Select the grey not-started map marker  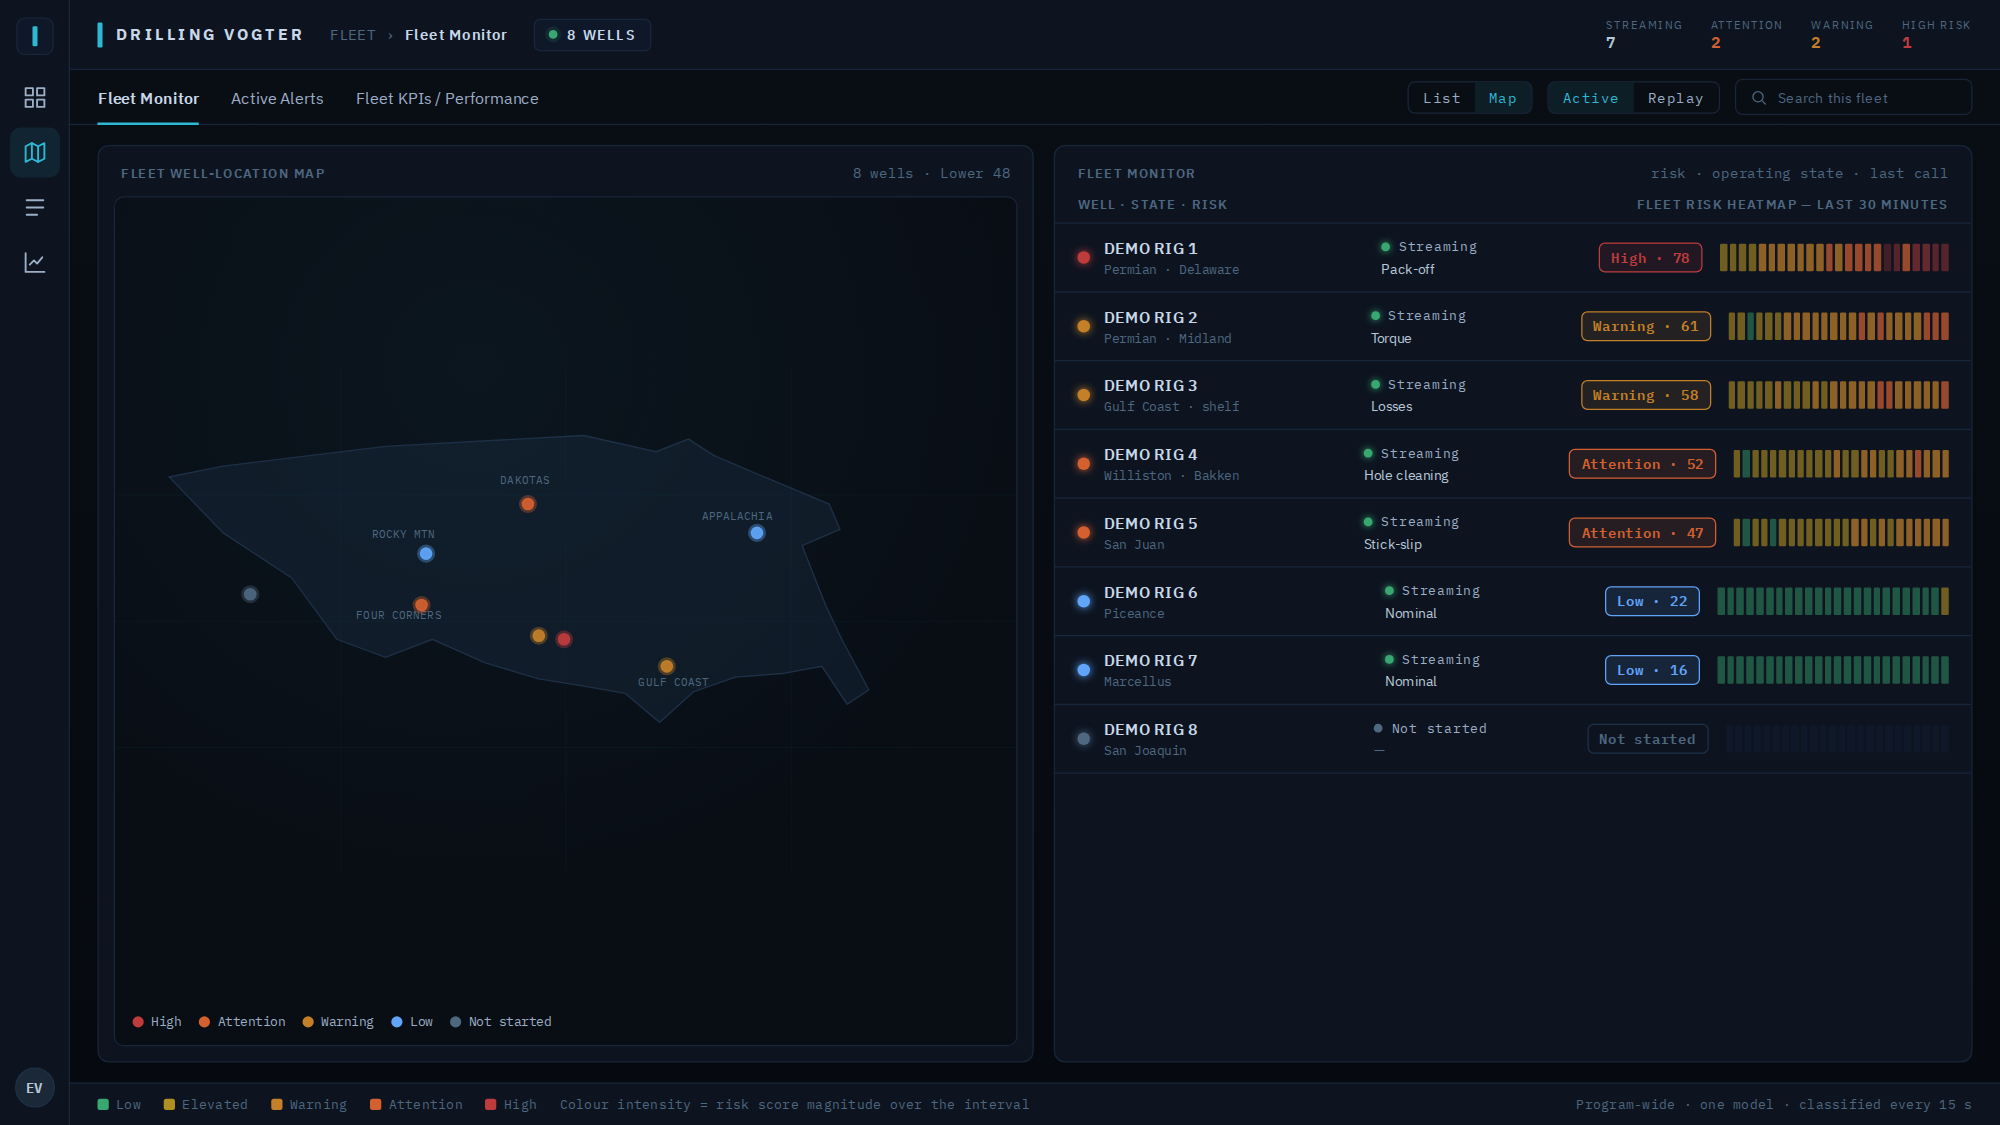click(250, 594)
